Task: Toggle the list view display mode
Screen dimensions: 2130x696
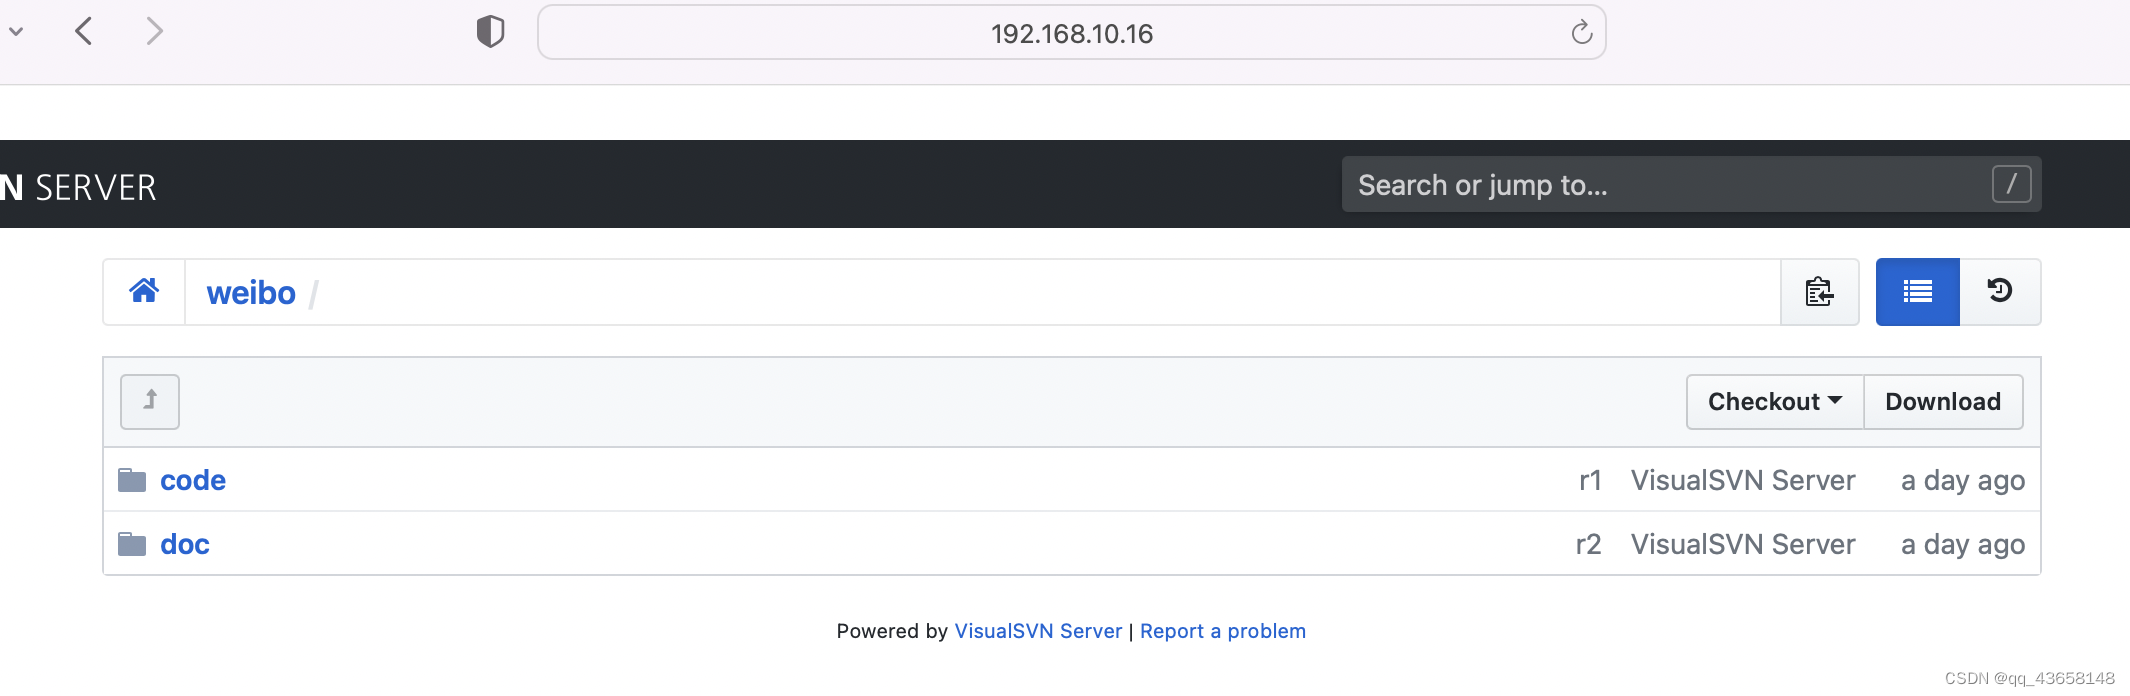Action: click(1917, 291)
